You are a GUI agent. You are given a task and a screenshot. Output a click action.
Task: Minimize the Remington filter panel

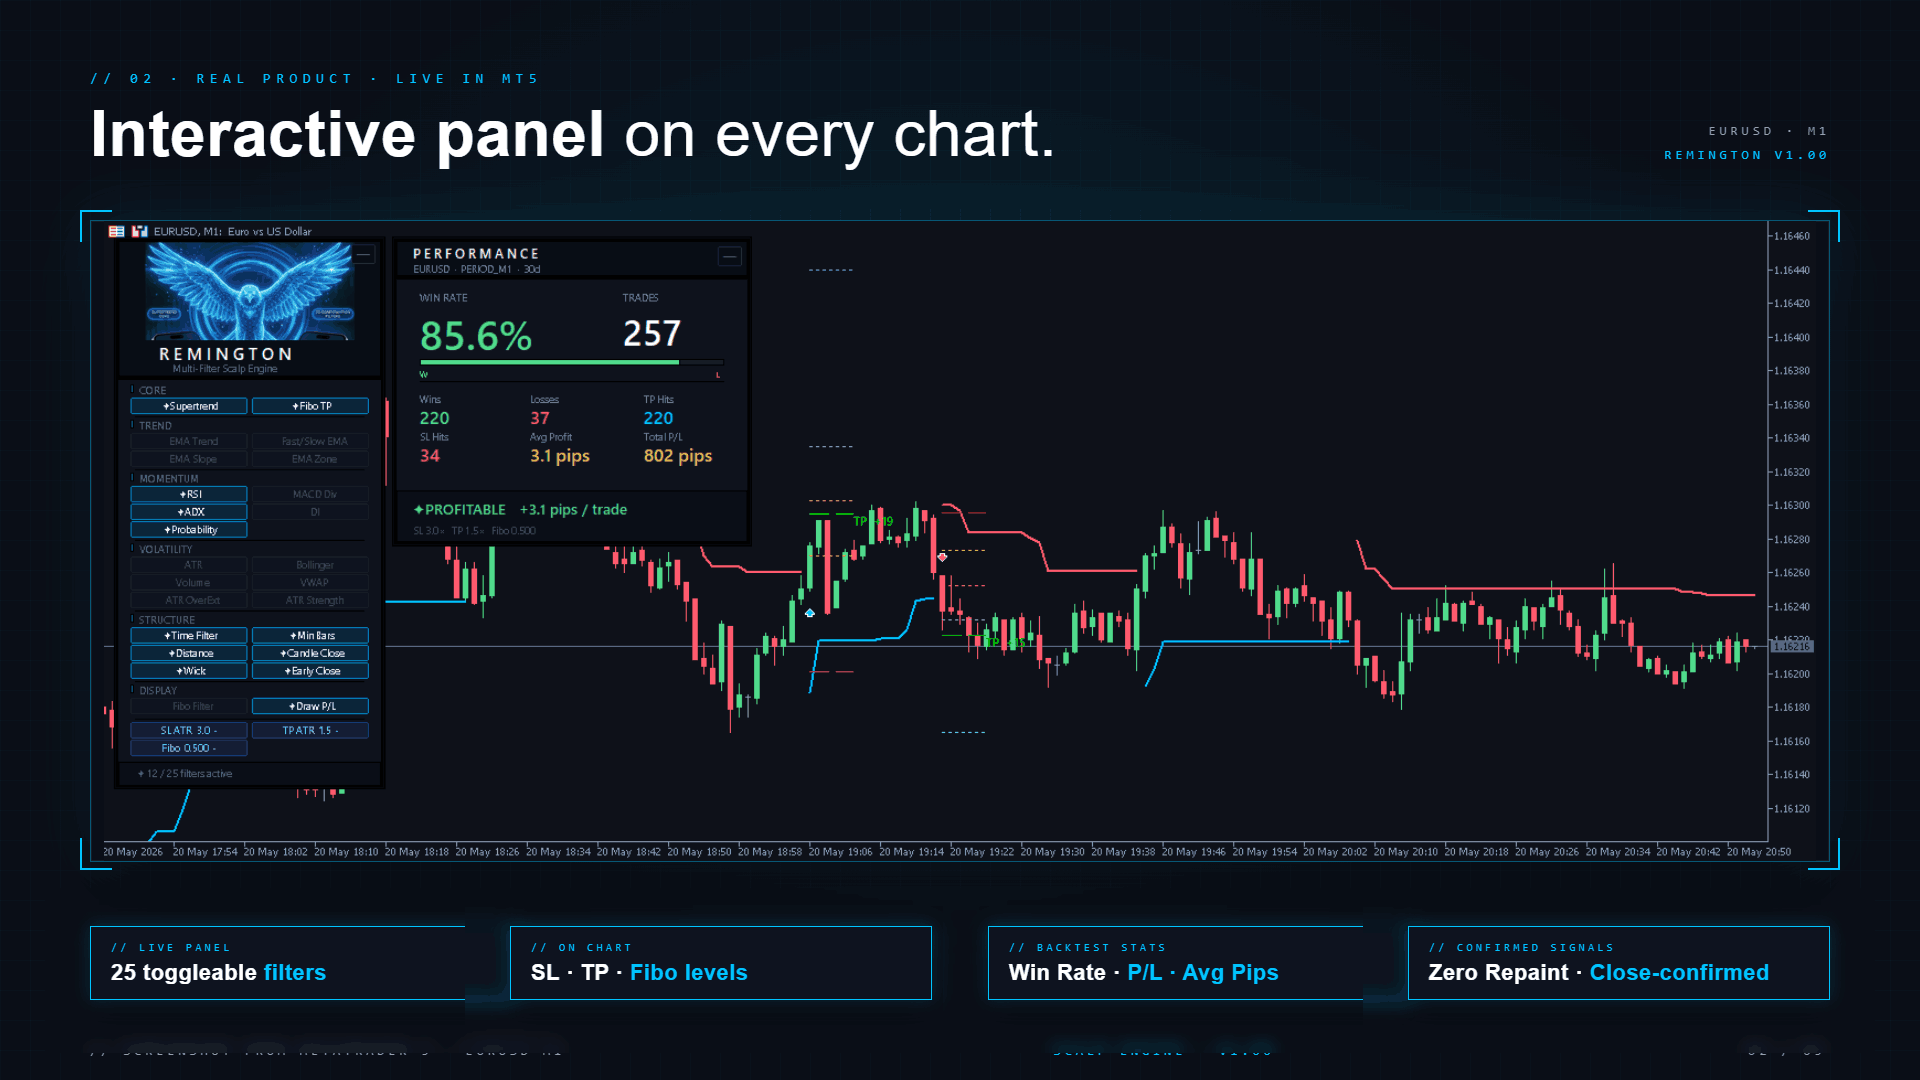pos(364,255)
